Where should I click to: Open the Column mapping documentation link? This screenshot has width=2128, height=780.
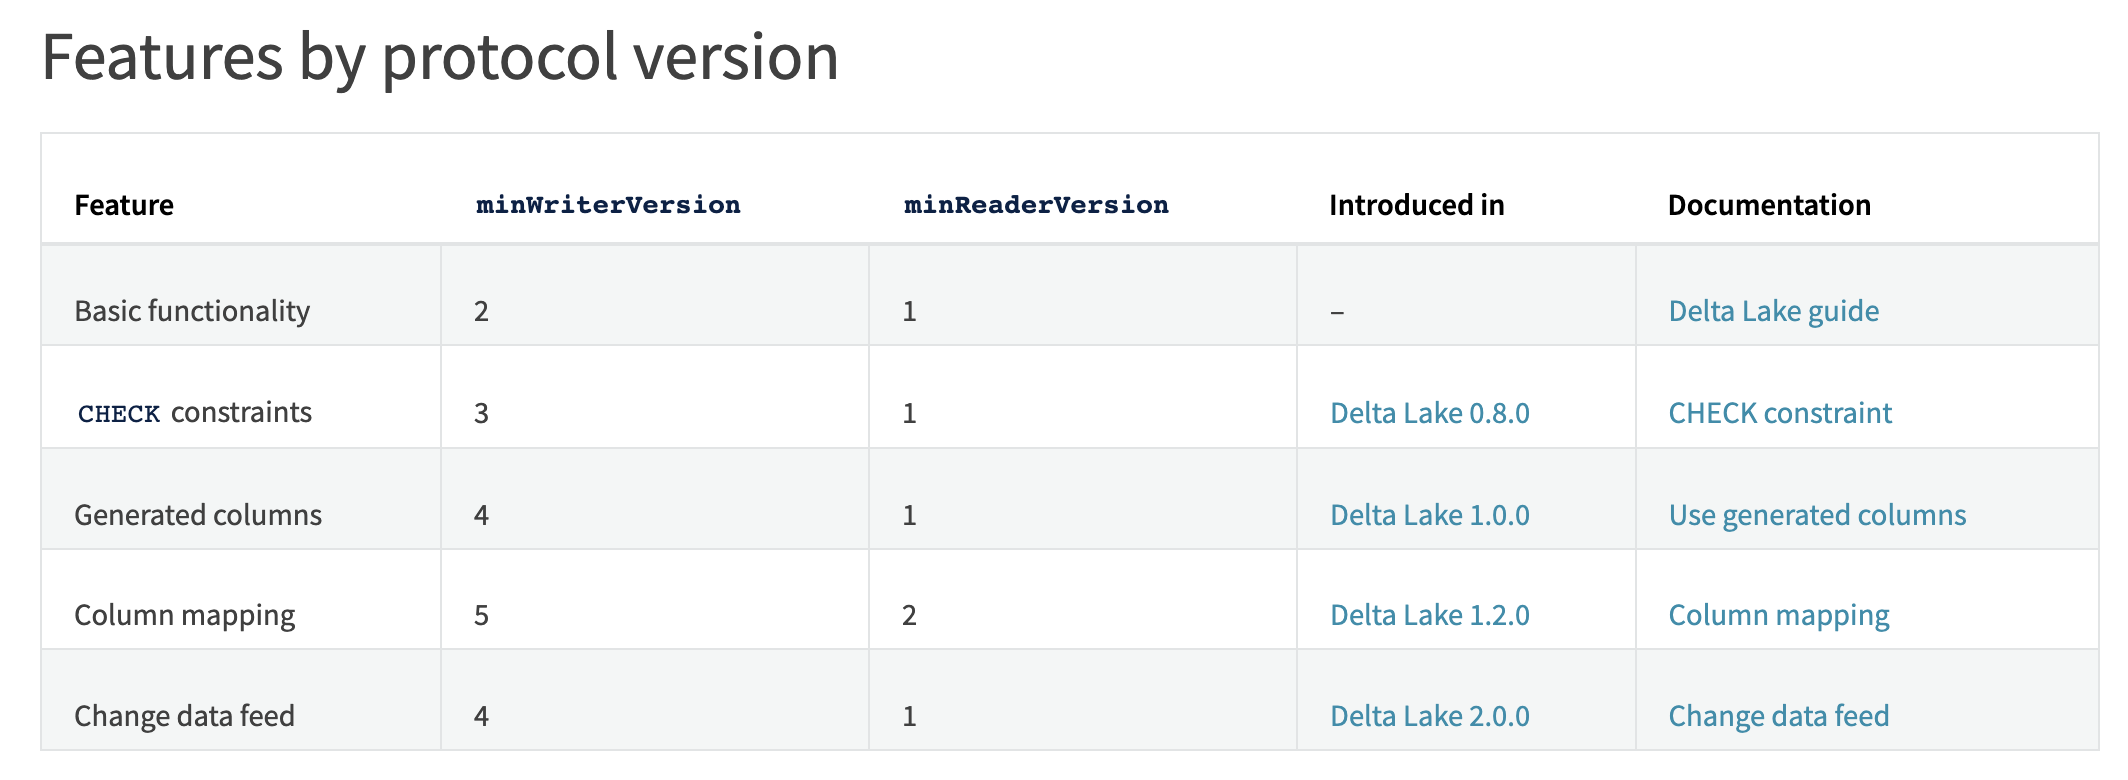1779,615
